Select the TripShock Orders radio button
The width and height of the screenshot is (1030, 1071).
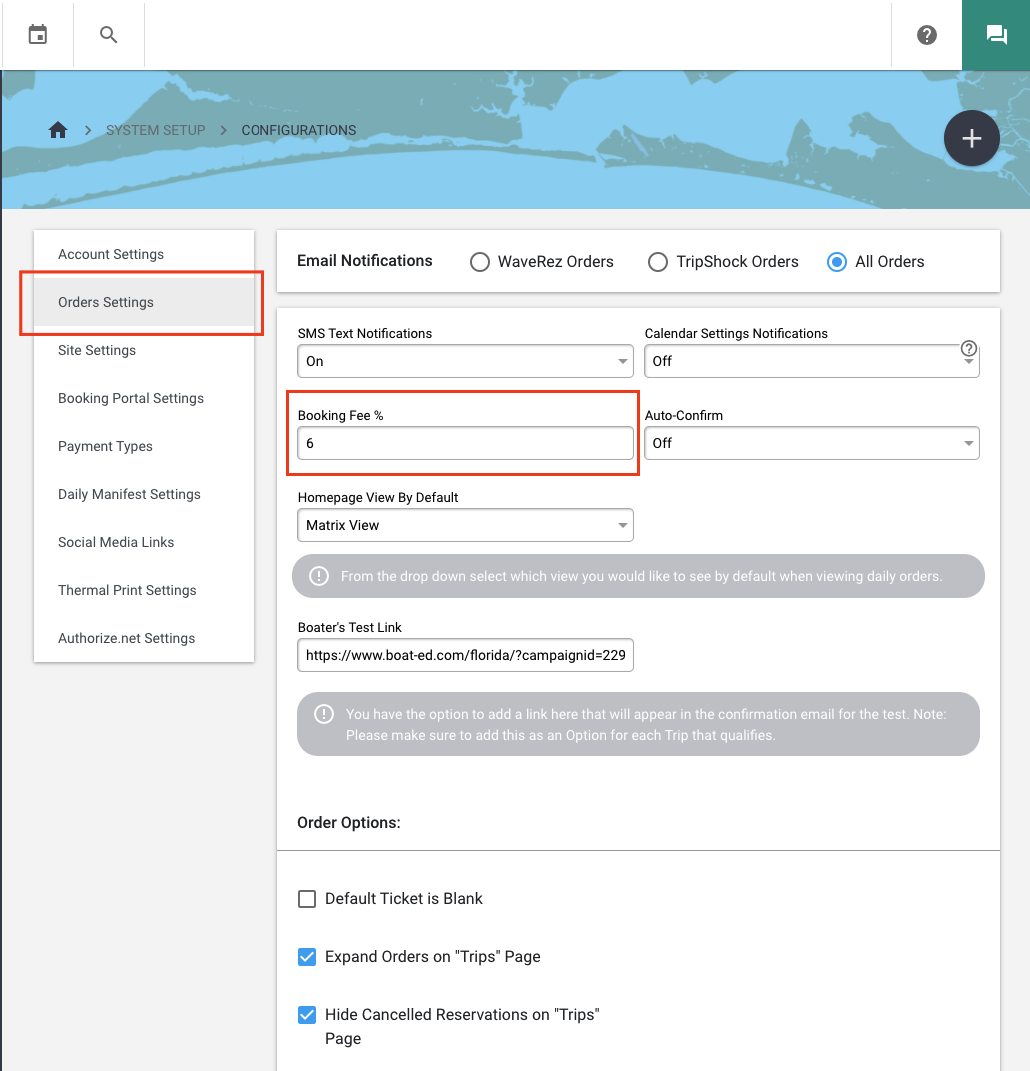[658, 262]
